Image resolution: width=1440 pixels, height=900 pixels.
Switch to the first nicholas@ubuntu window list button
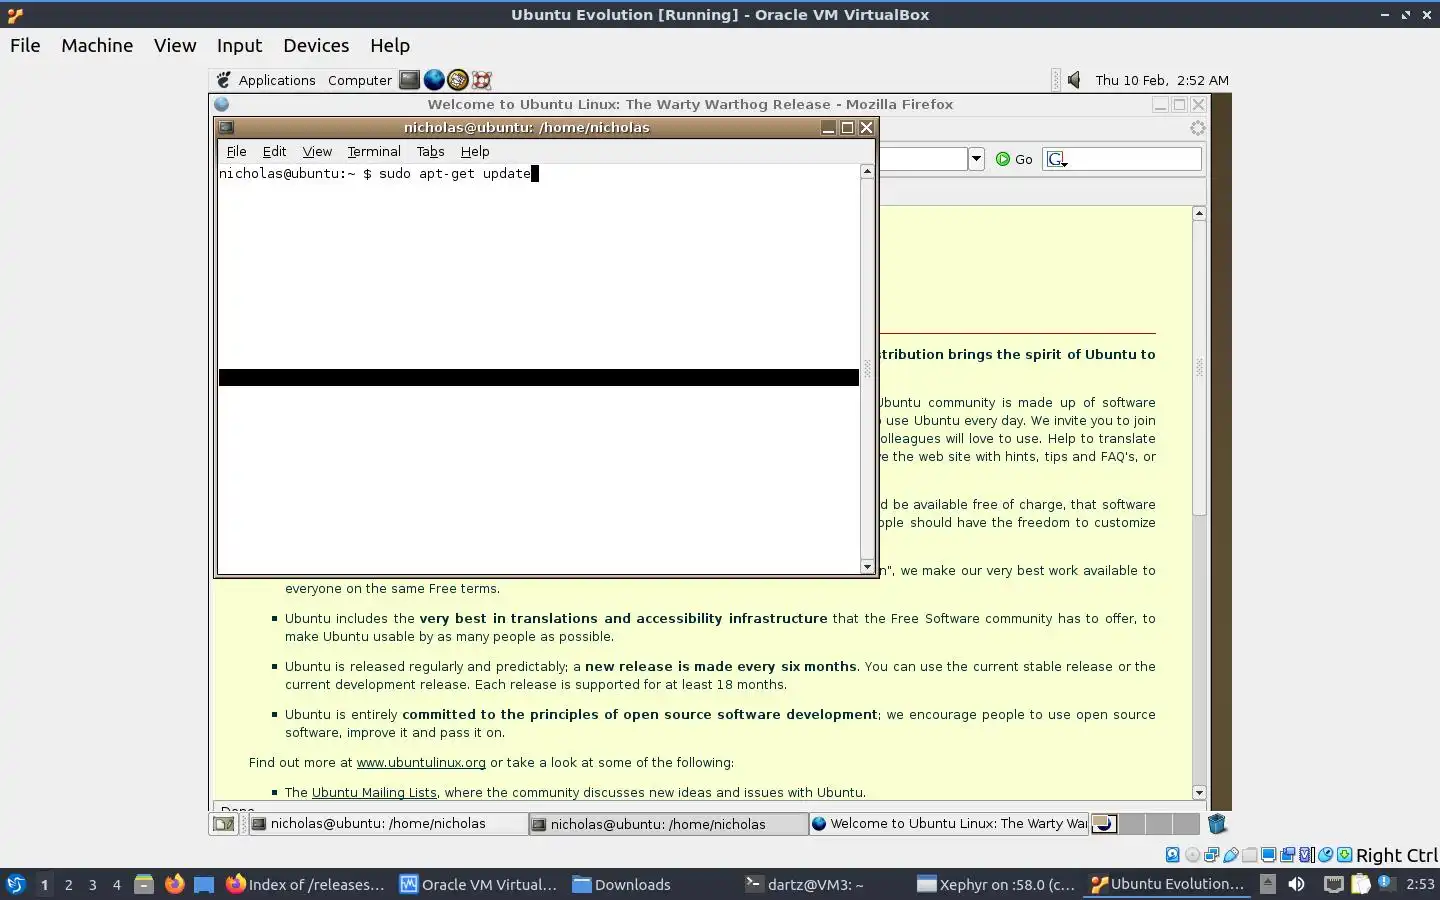pos(388,824)
